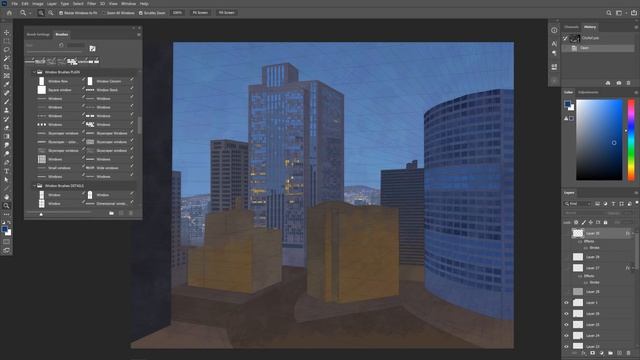The width and height of the screenshot is (640, 360).
Task: Open the Layers panel flyout menu
Action: (x=636, y=193)
